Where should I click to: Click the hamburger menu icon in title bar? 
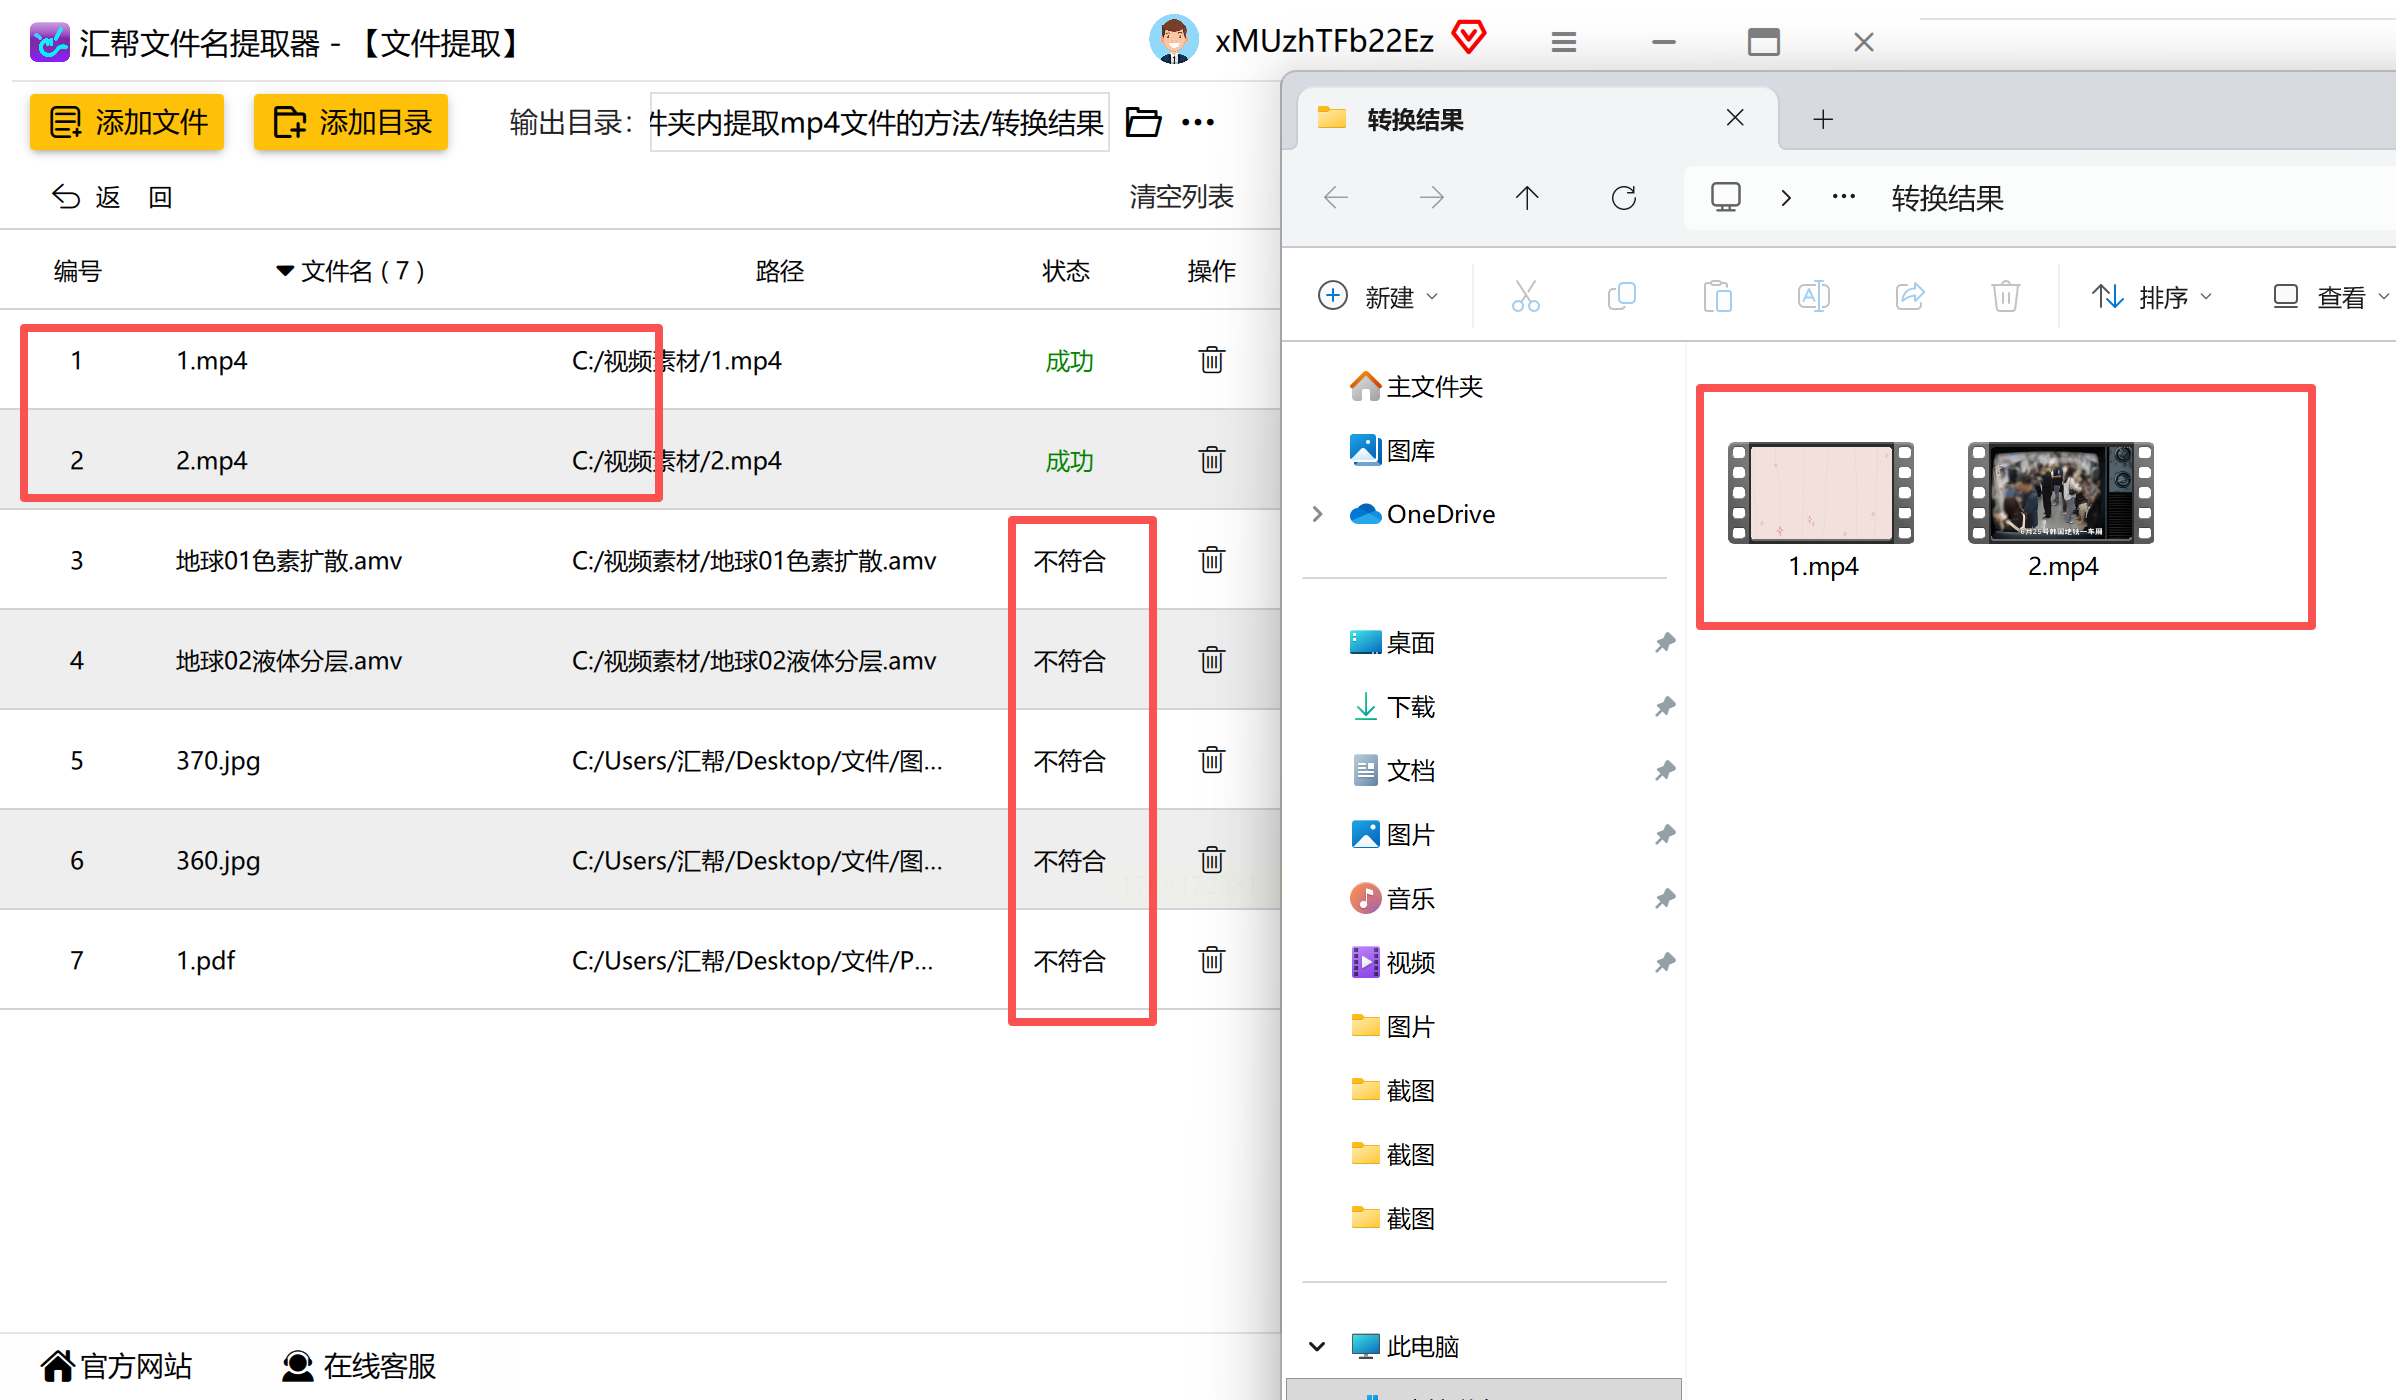pos(1563,42)
